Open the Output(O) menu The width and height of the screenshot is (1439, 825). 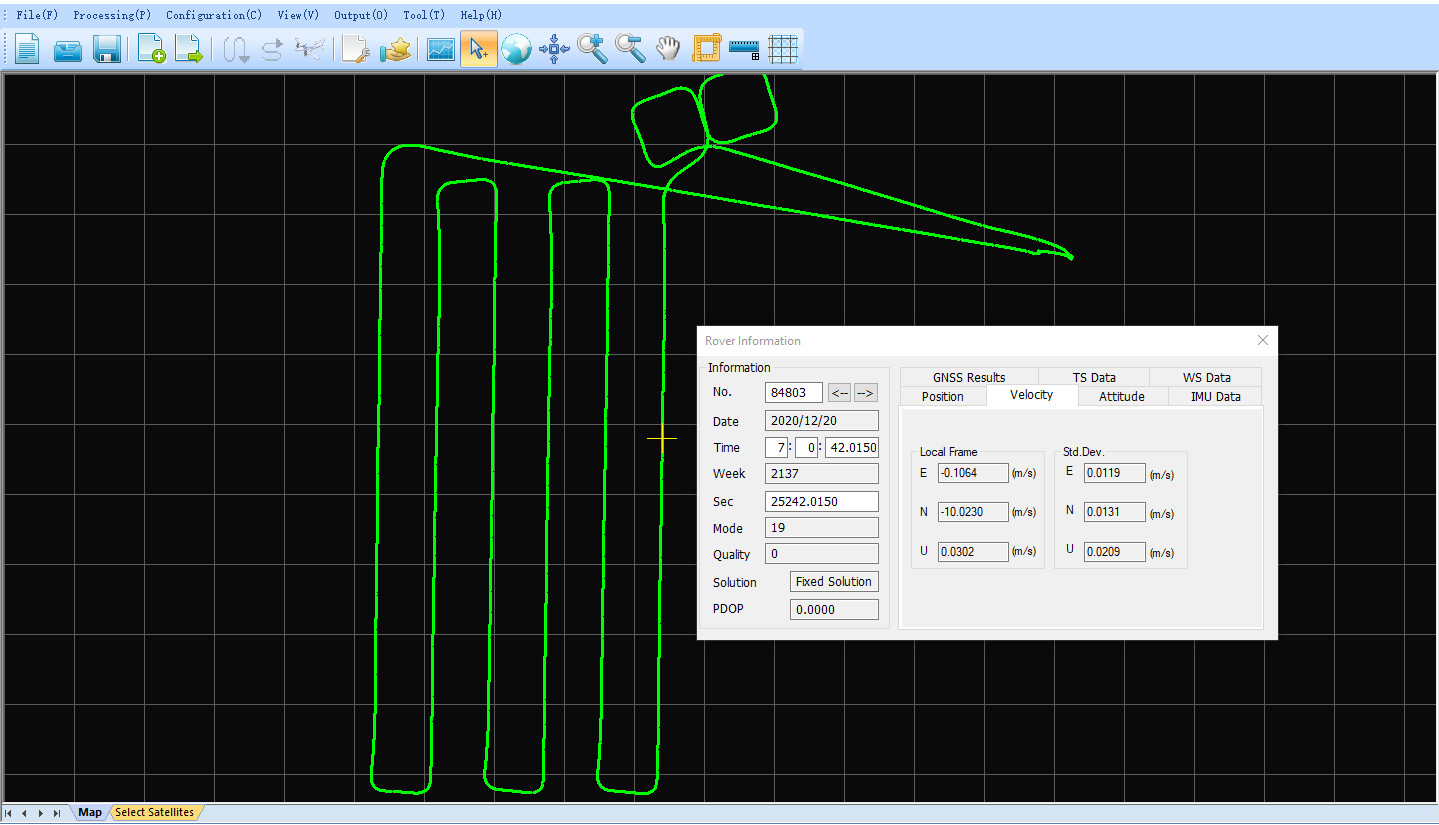tap(361, 15)
